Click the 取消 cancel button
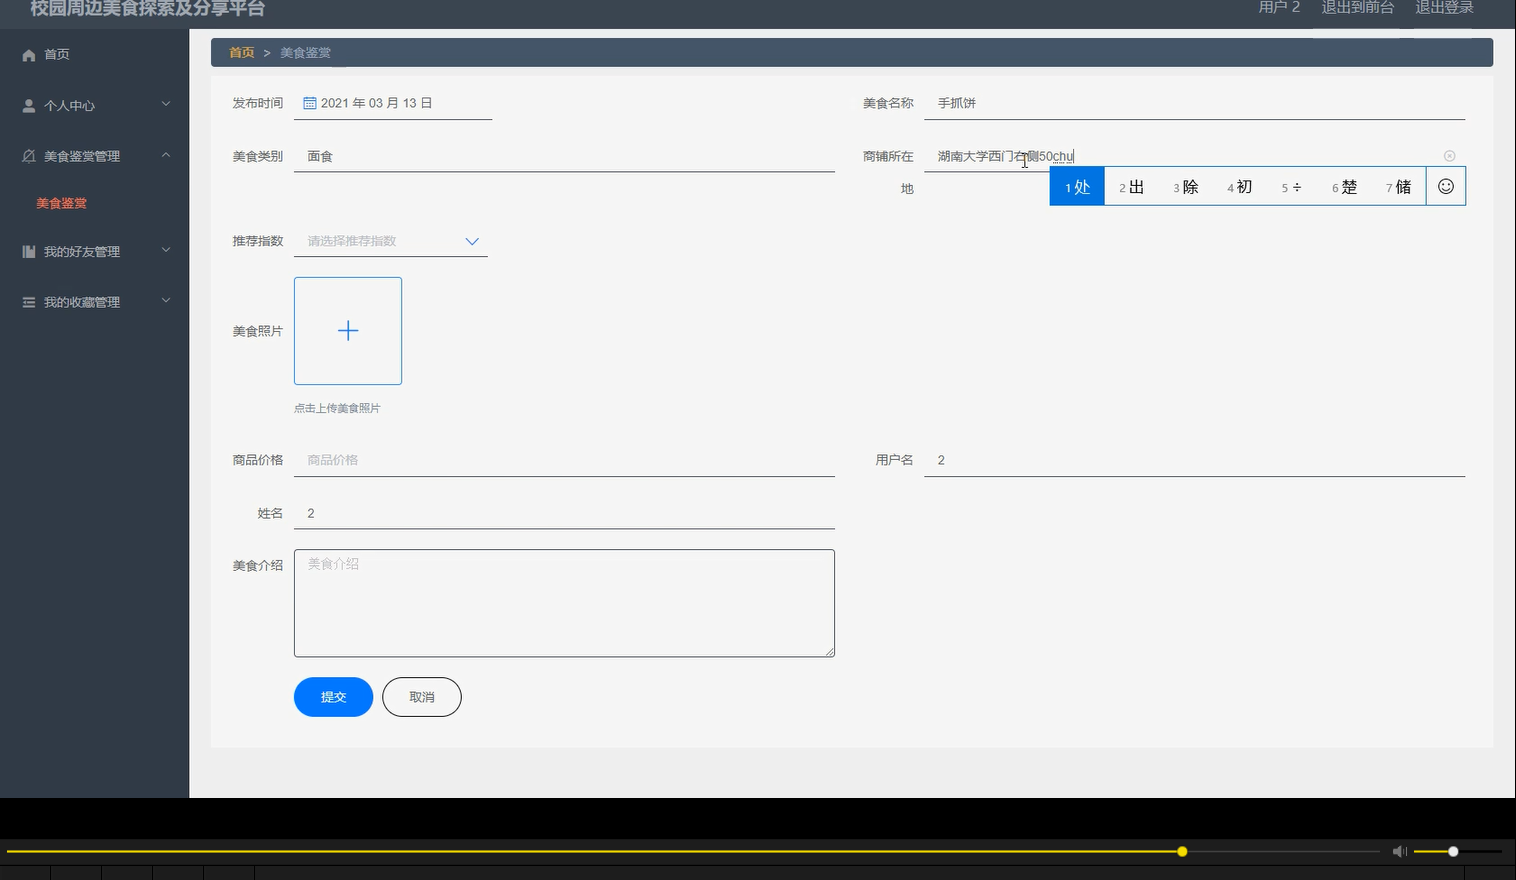Viewport: 1516px width, 880px height. [x=422, y=697]
